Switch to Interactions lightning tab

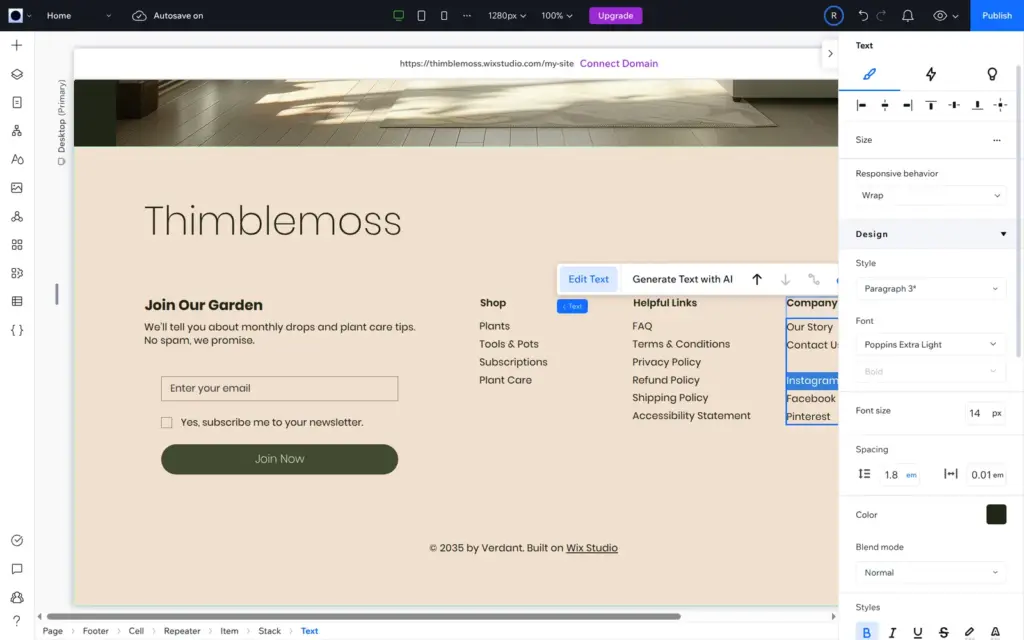pos(931,74)
